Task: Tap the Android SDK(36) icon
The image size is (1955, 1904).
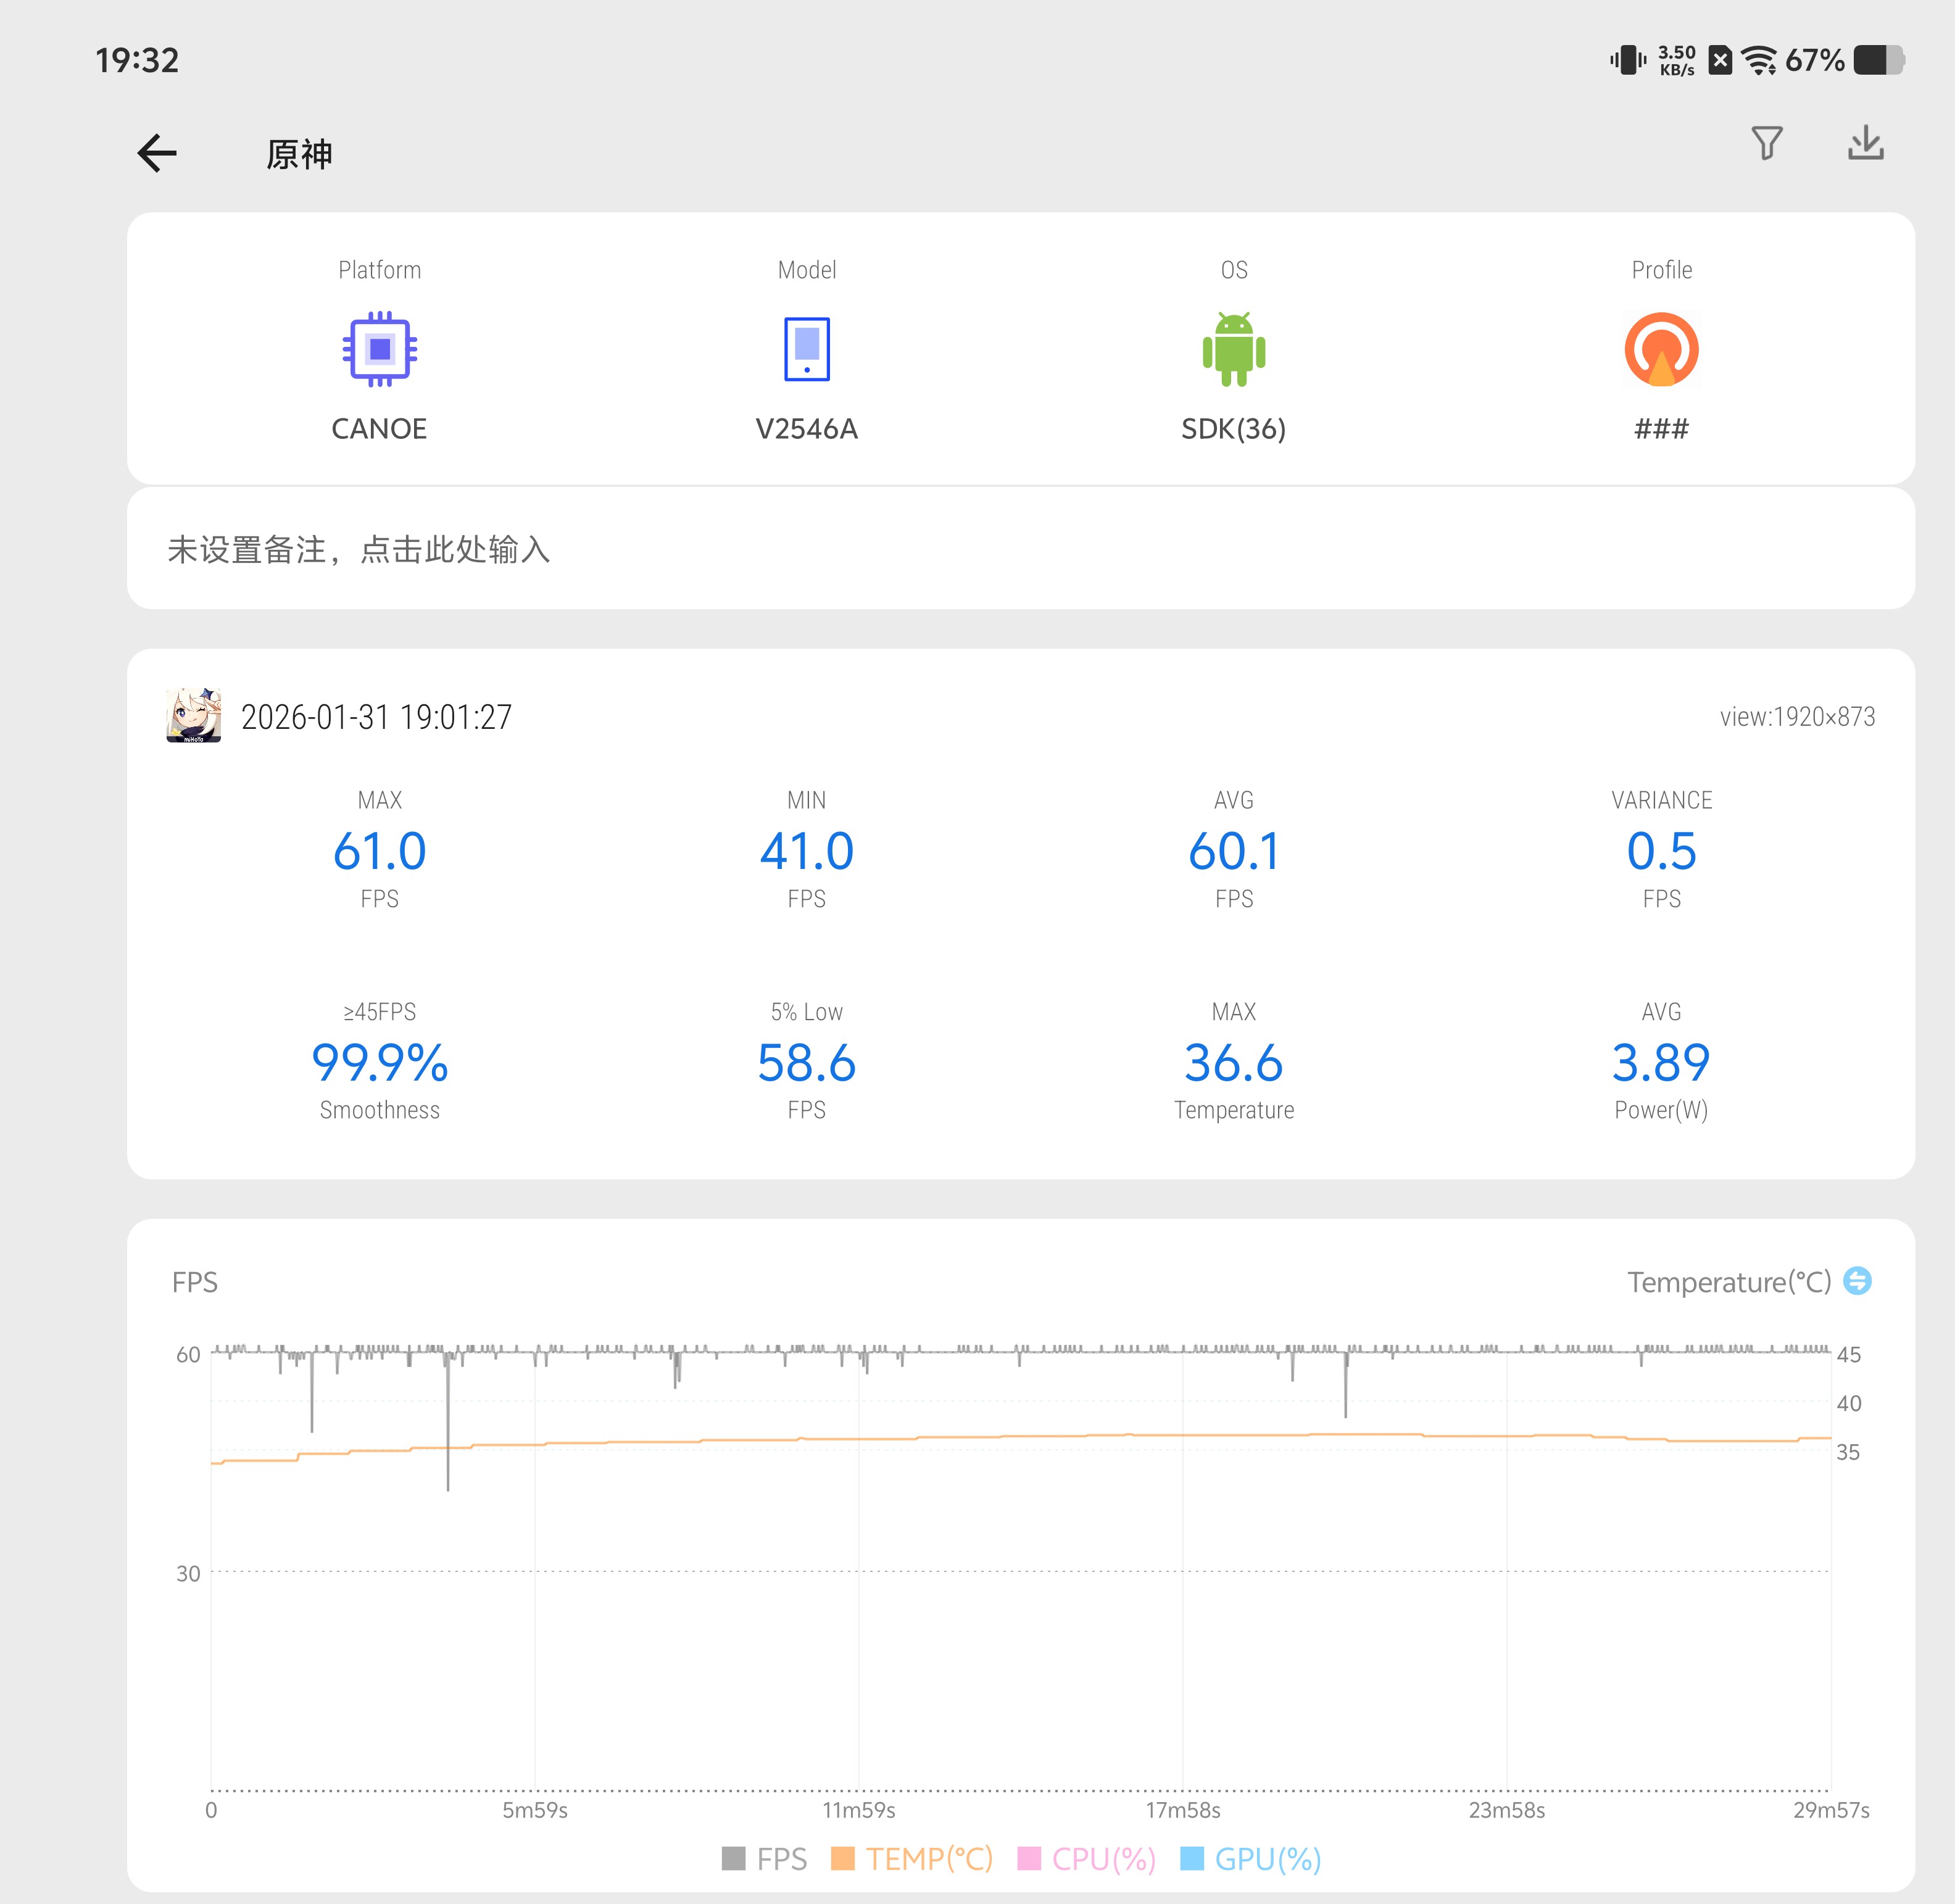Action: 1233,349
